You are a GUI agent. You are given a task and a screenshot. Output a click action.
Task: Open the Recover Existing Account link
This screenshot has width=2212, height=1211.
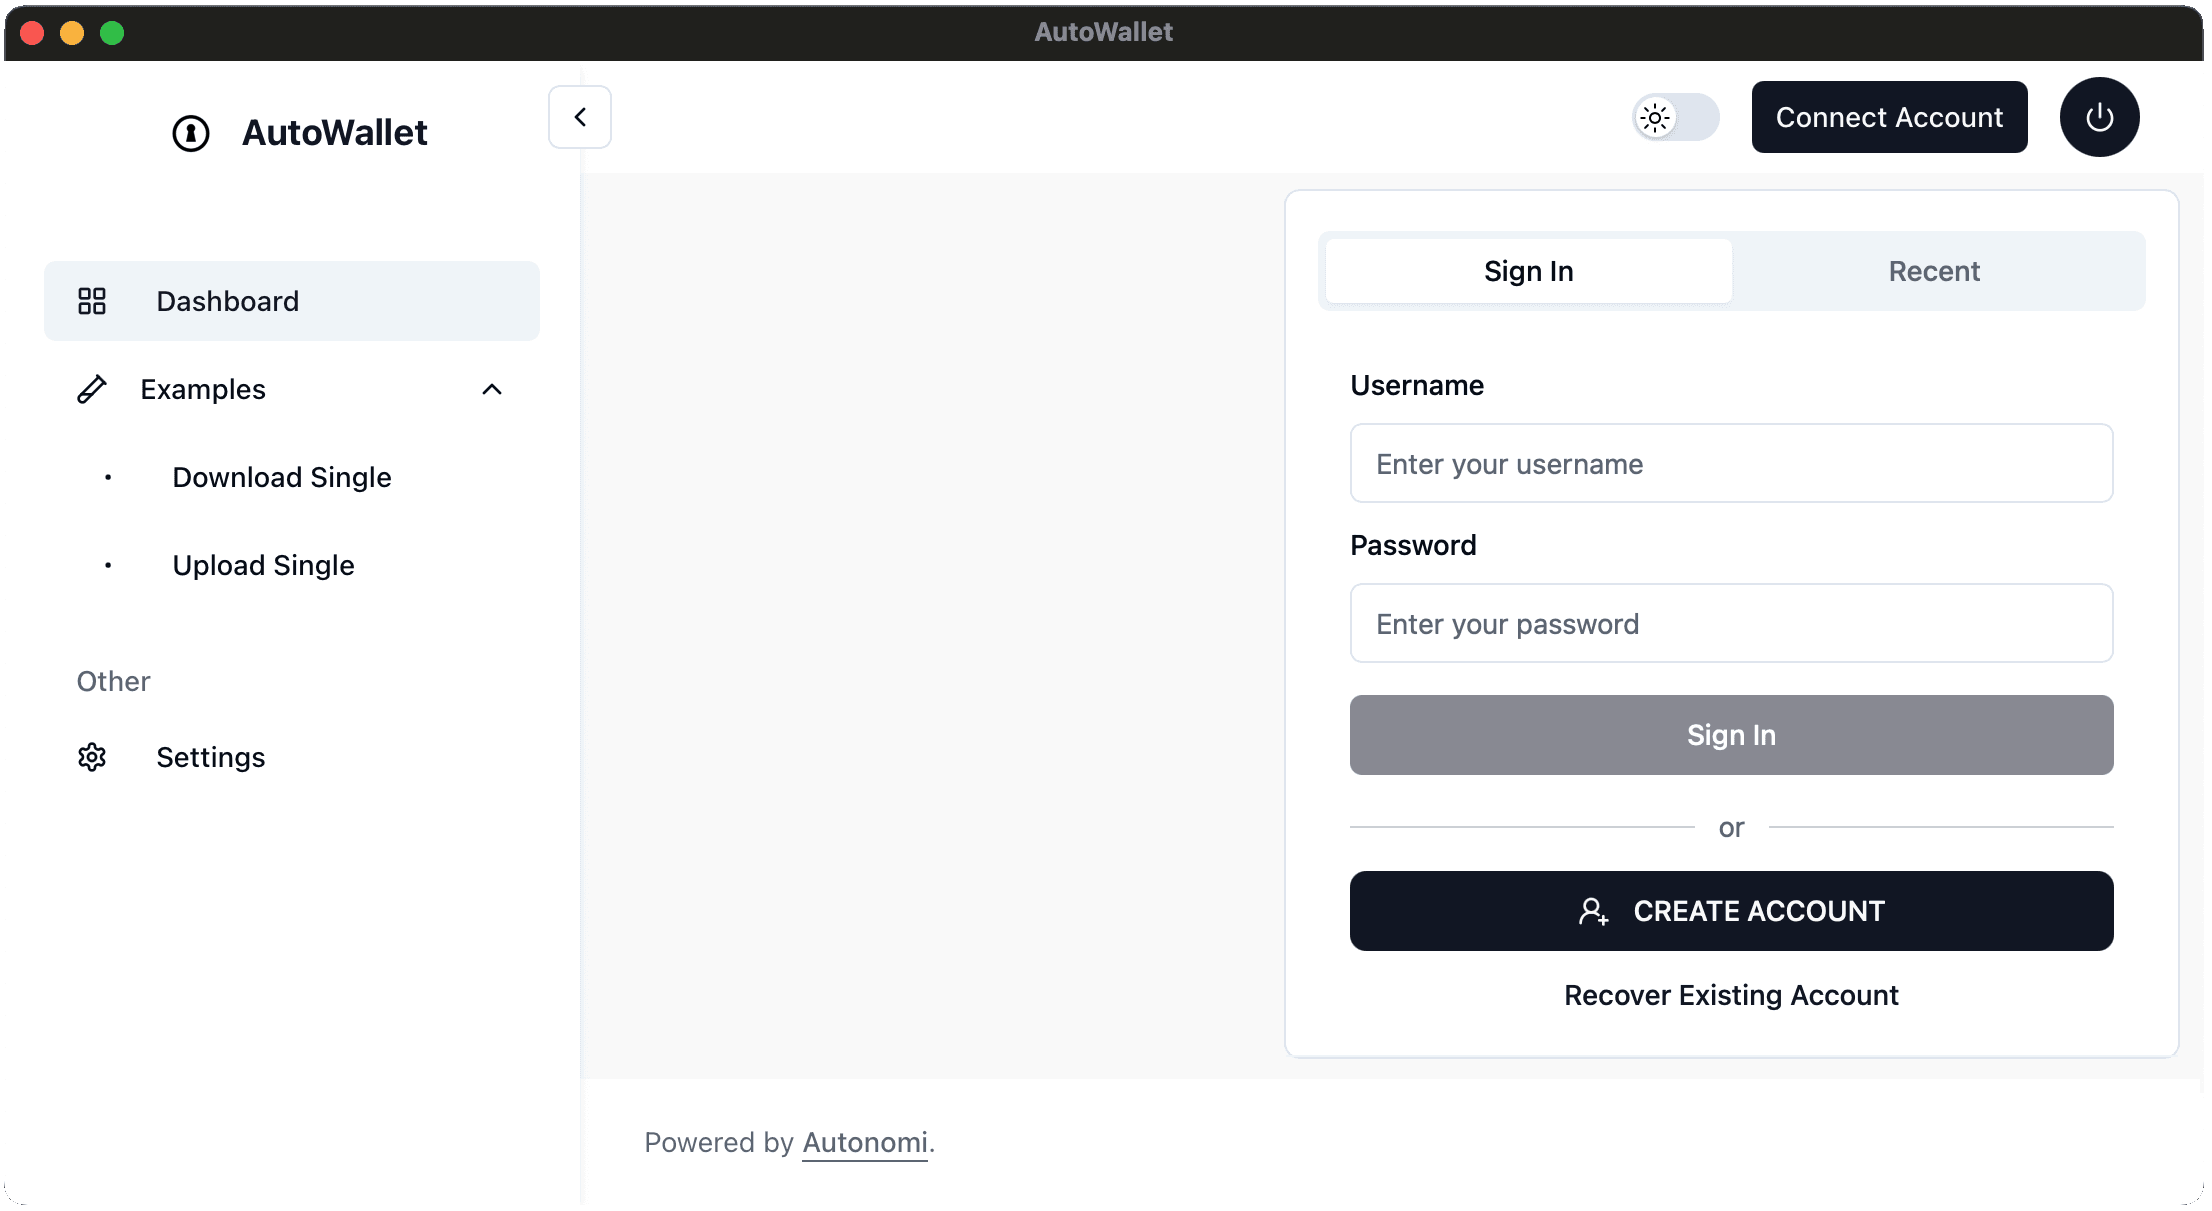pyautogui.click(x=1731, y=995)
